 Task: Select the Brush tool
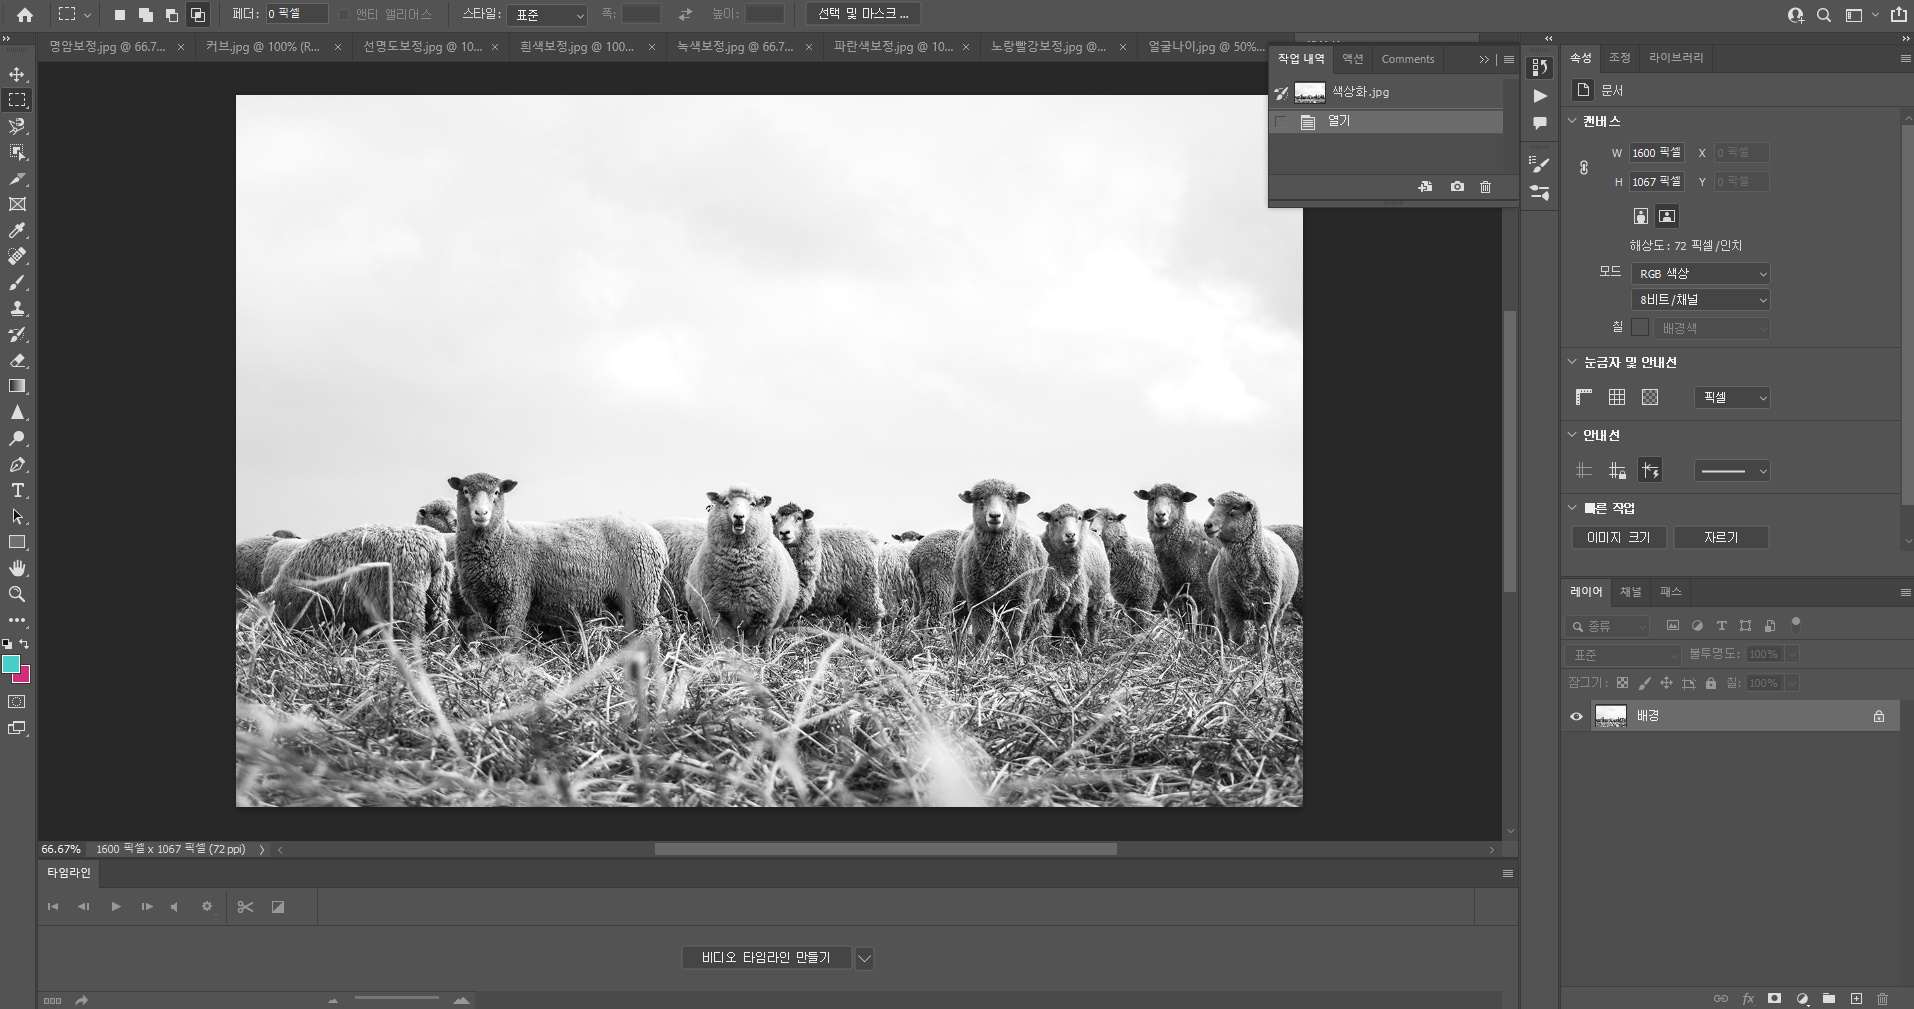[x=17, y=282]
